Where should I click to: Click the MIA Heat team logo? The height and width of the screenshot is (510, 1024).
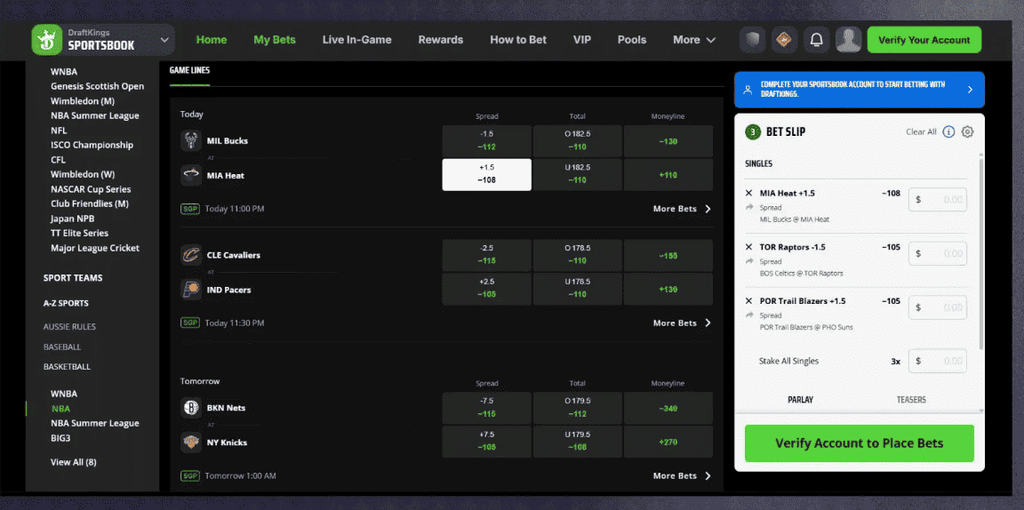(x=191, y=175)
